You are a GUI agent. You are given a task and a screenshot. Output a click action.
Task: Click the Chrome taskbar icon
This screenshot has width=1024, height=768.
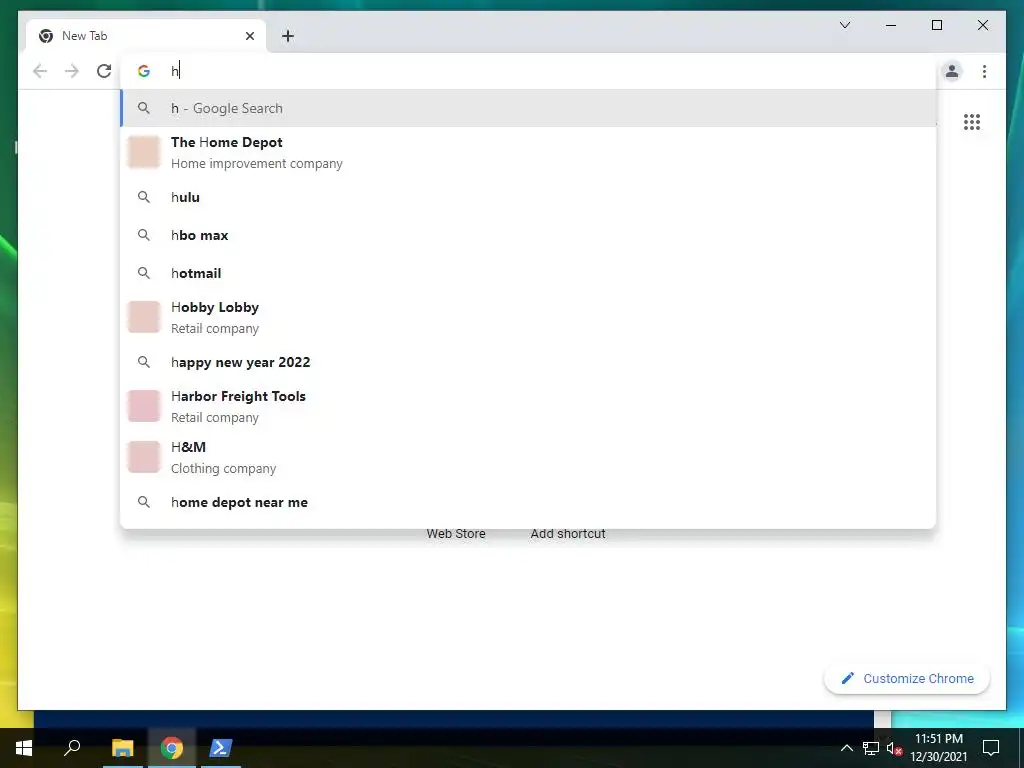(x=172, y=748)
